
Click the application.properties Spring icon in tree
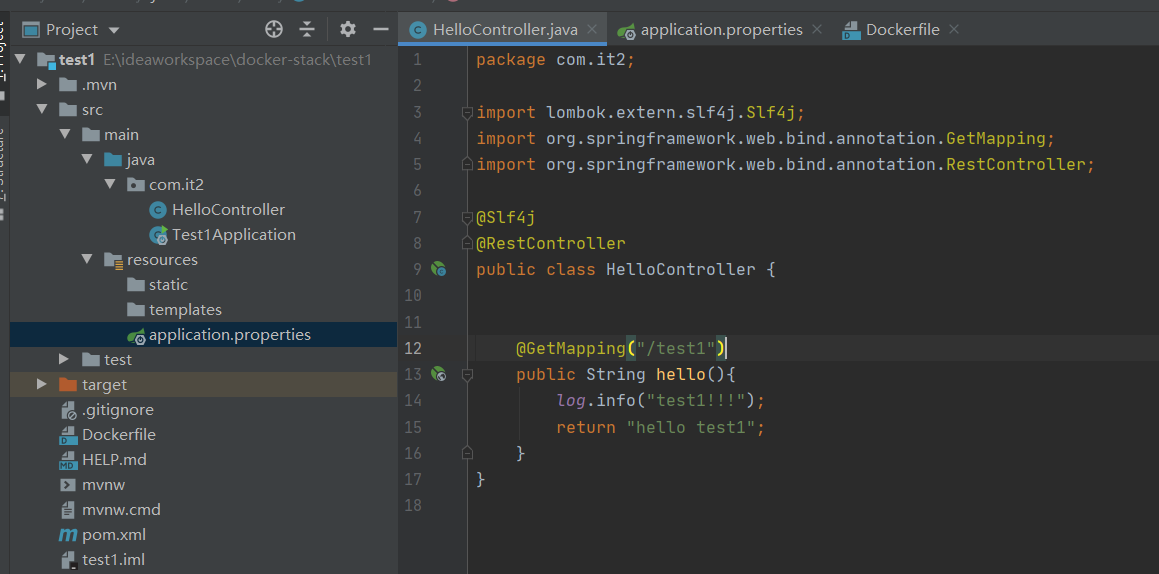(136, 335)
